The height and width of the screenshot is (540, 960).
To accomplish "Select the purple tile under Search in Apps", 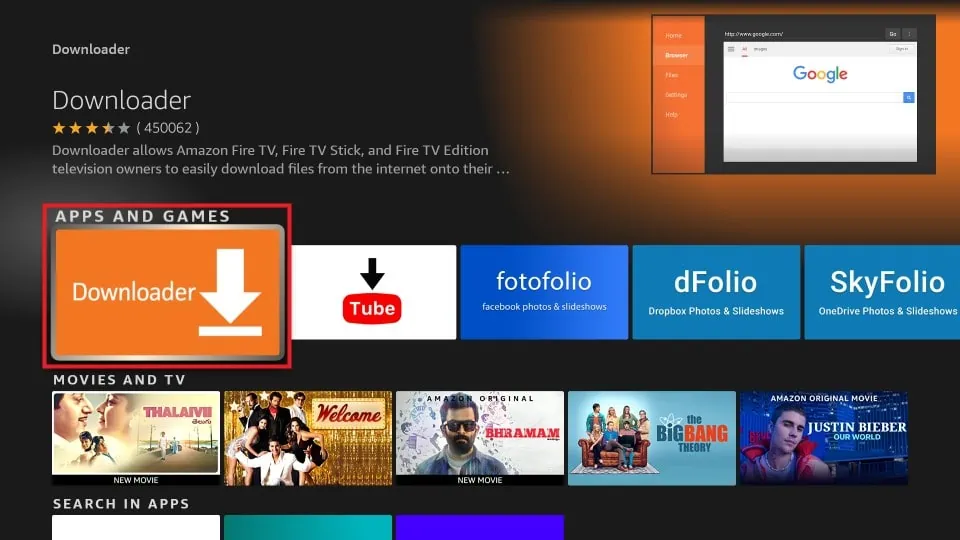I will (x=480, y=528).
